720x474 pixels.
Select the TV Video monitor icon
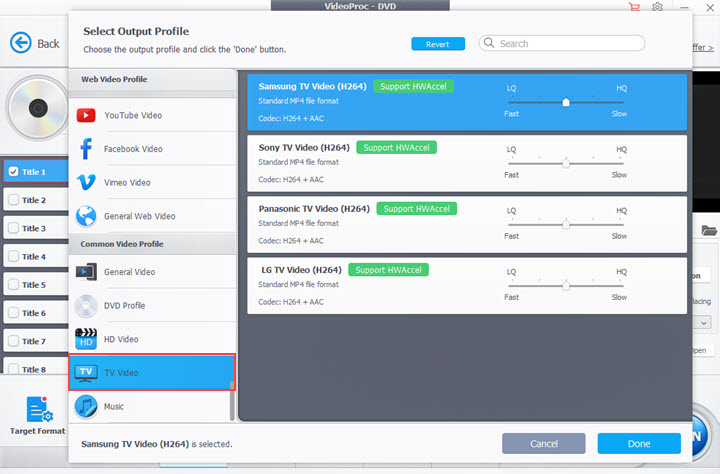click(x=86, y=373)
